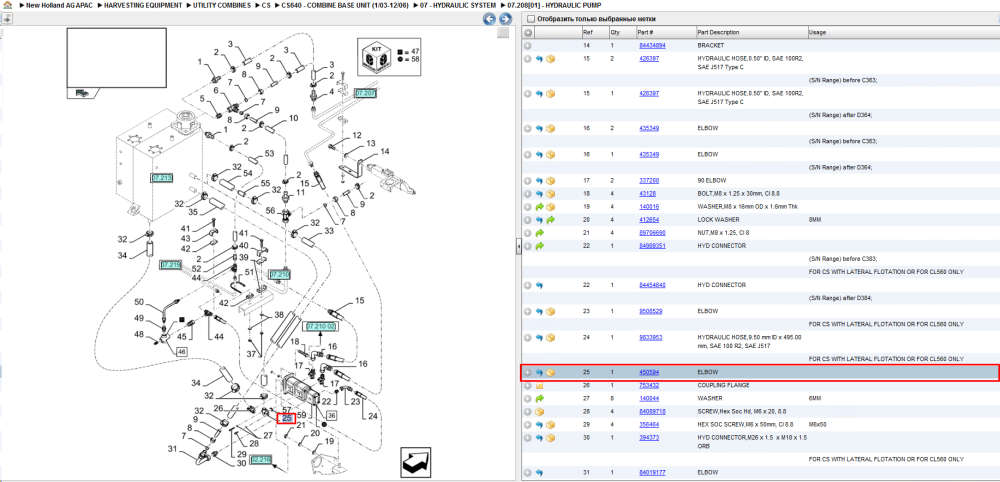The image size is (1000, 482).
Task: Click package icon for SCREW Hex Soc Hd row
Action: (x=539, y=412)
